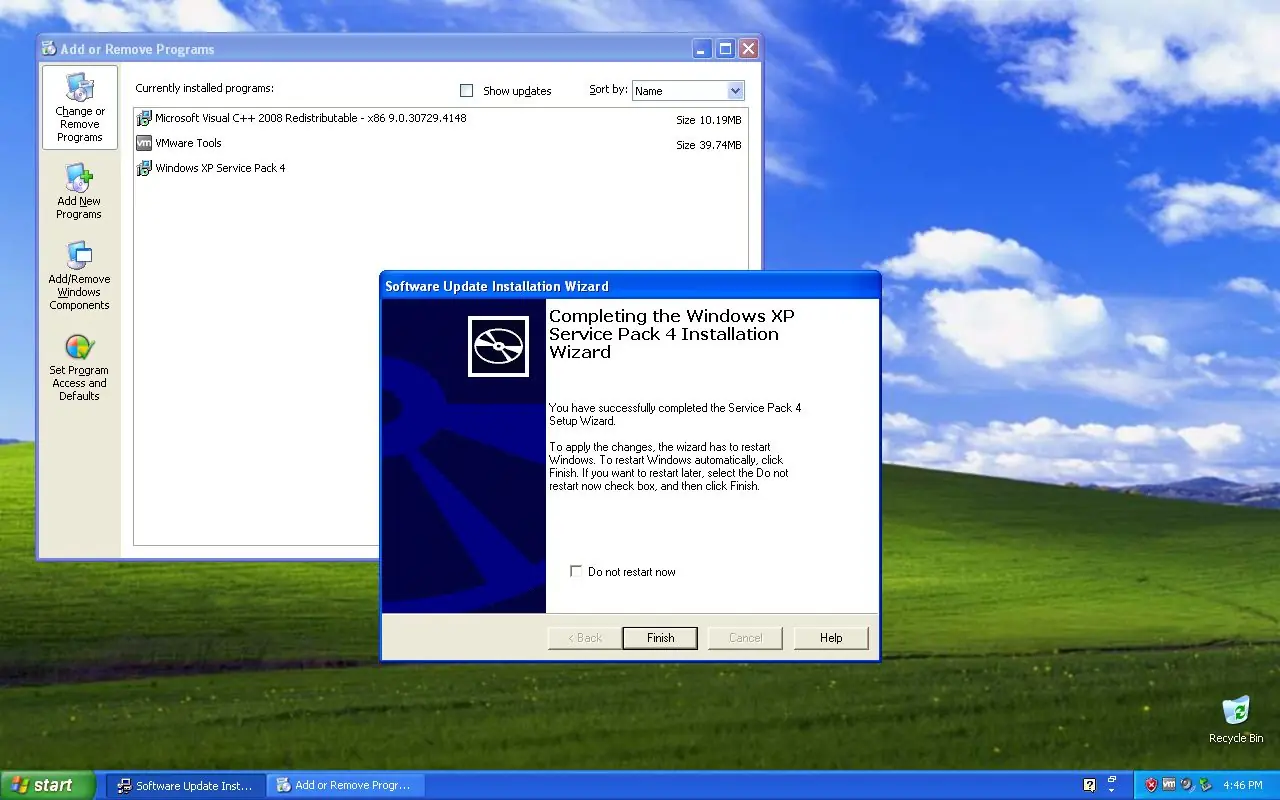
Task: Click the Security Center red shield tray icon
Action: point(1151,785)
